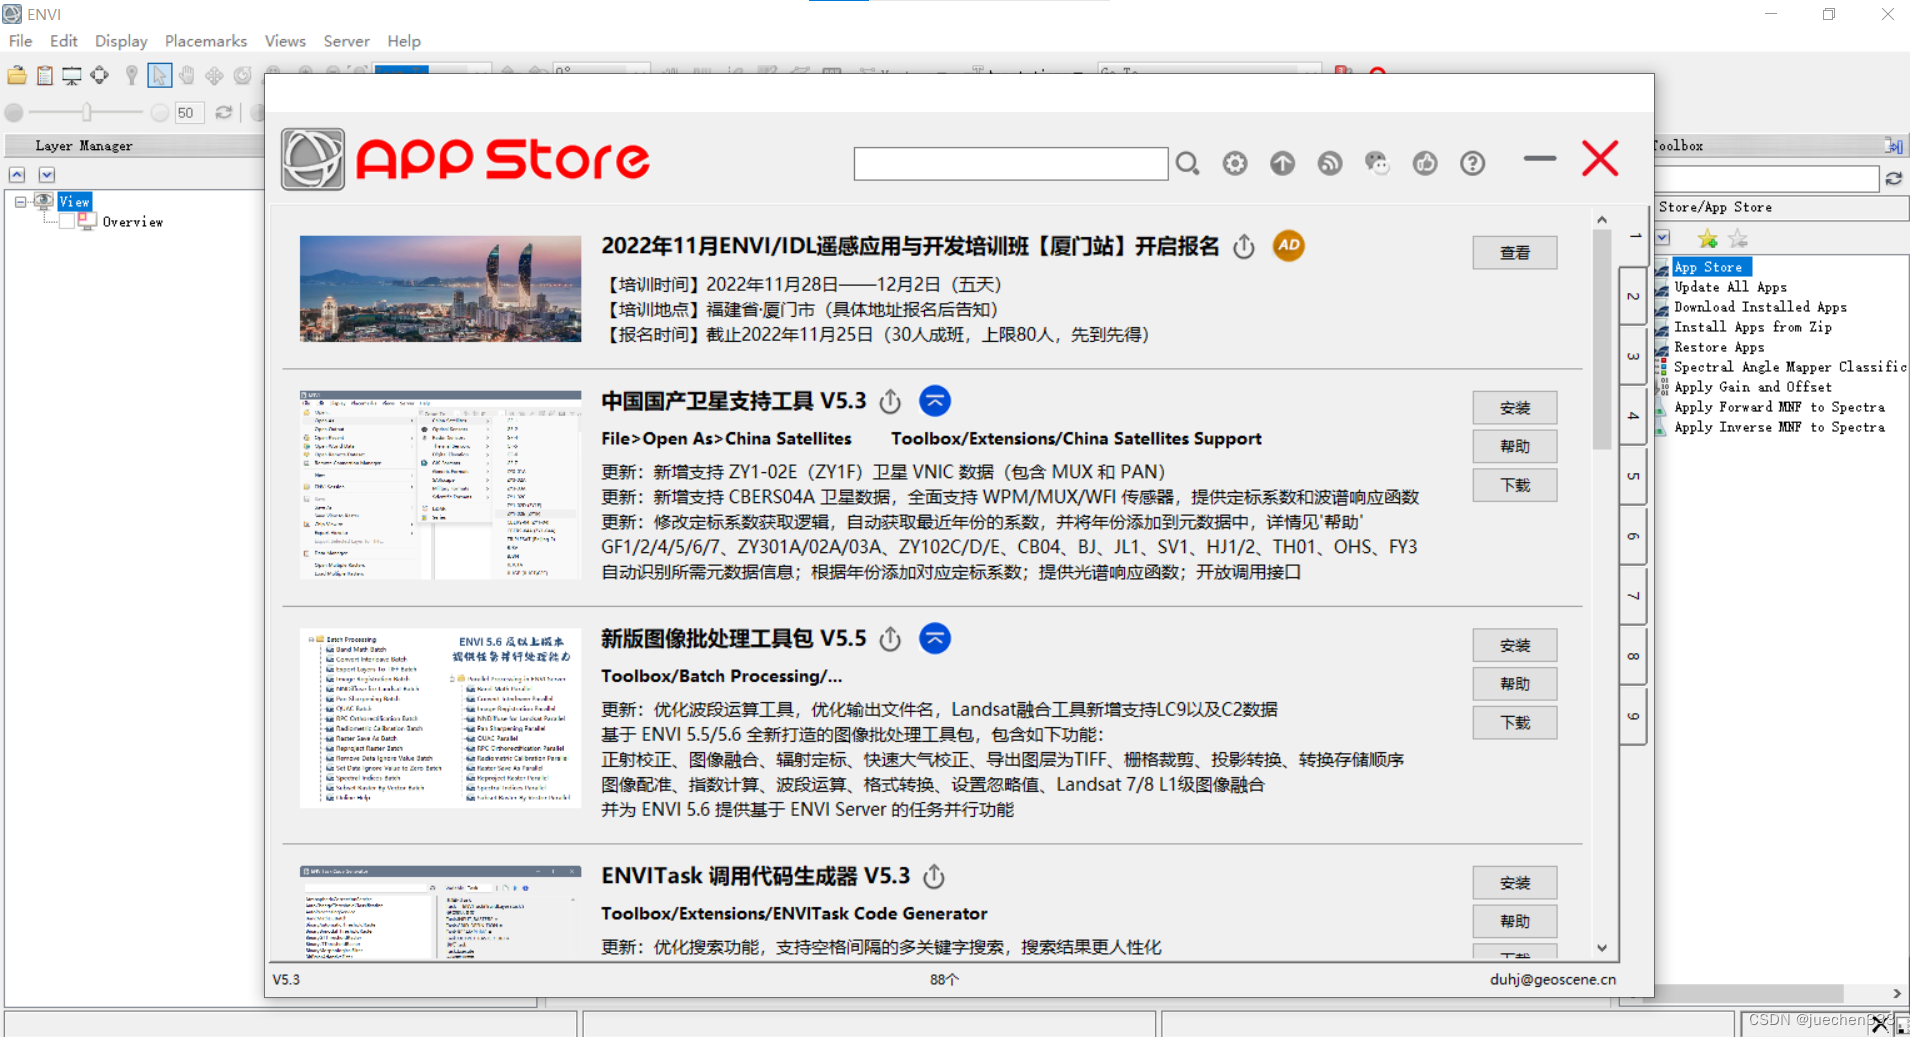Click the Zoom to Full Extent icon
The width and height of the screenshot is (1910, 1037).
(99, 75)
